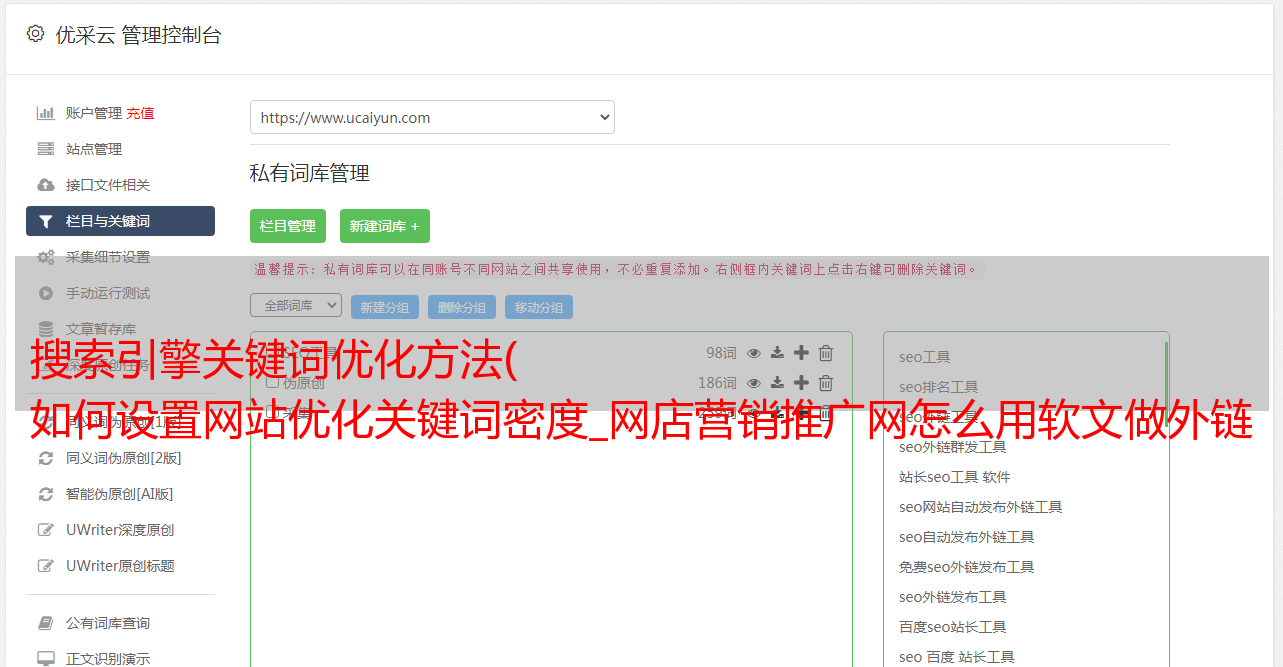Viewport: 1283px width, 667px height.
Task: Click the red 充值 recharge link
Action: click(x=140, y=113)
